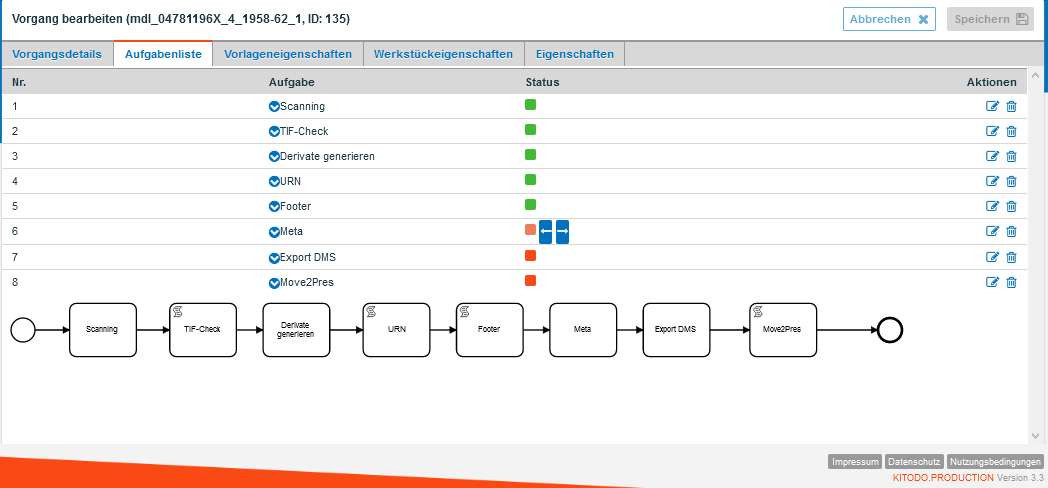1048x488 pixels.
Task: Expand details for the Meta task
Action: (x=274, y=232)
